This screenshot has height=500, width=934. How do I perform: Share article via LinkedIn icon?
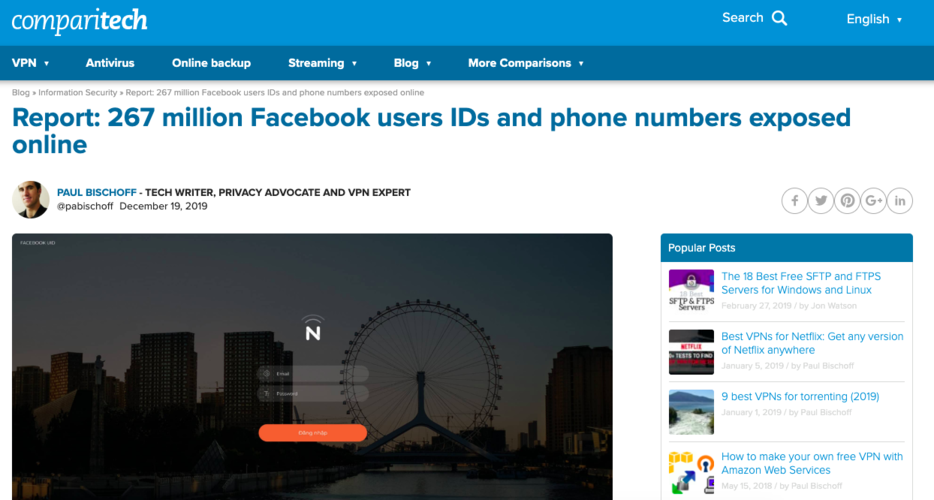899,201
